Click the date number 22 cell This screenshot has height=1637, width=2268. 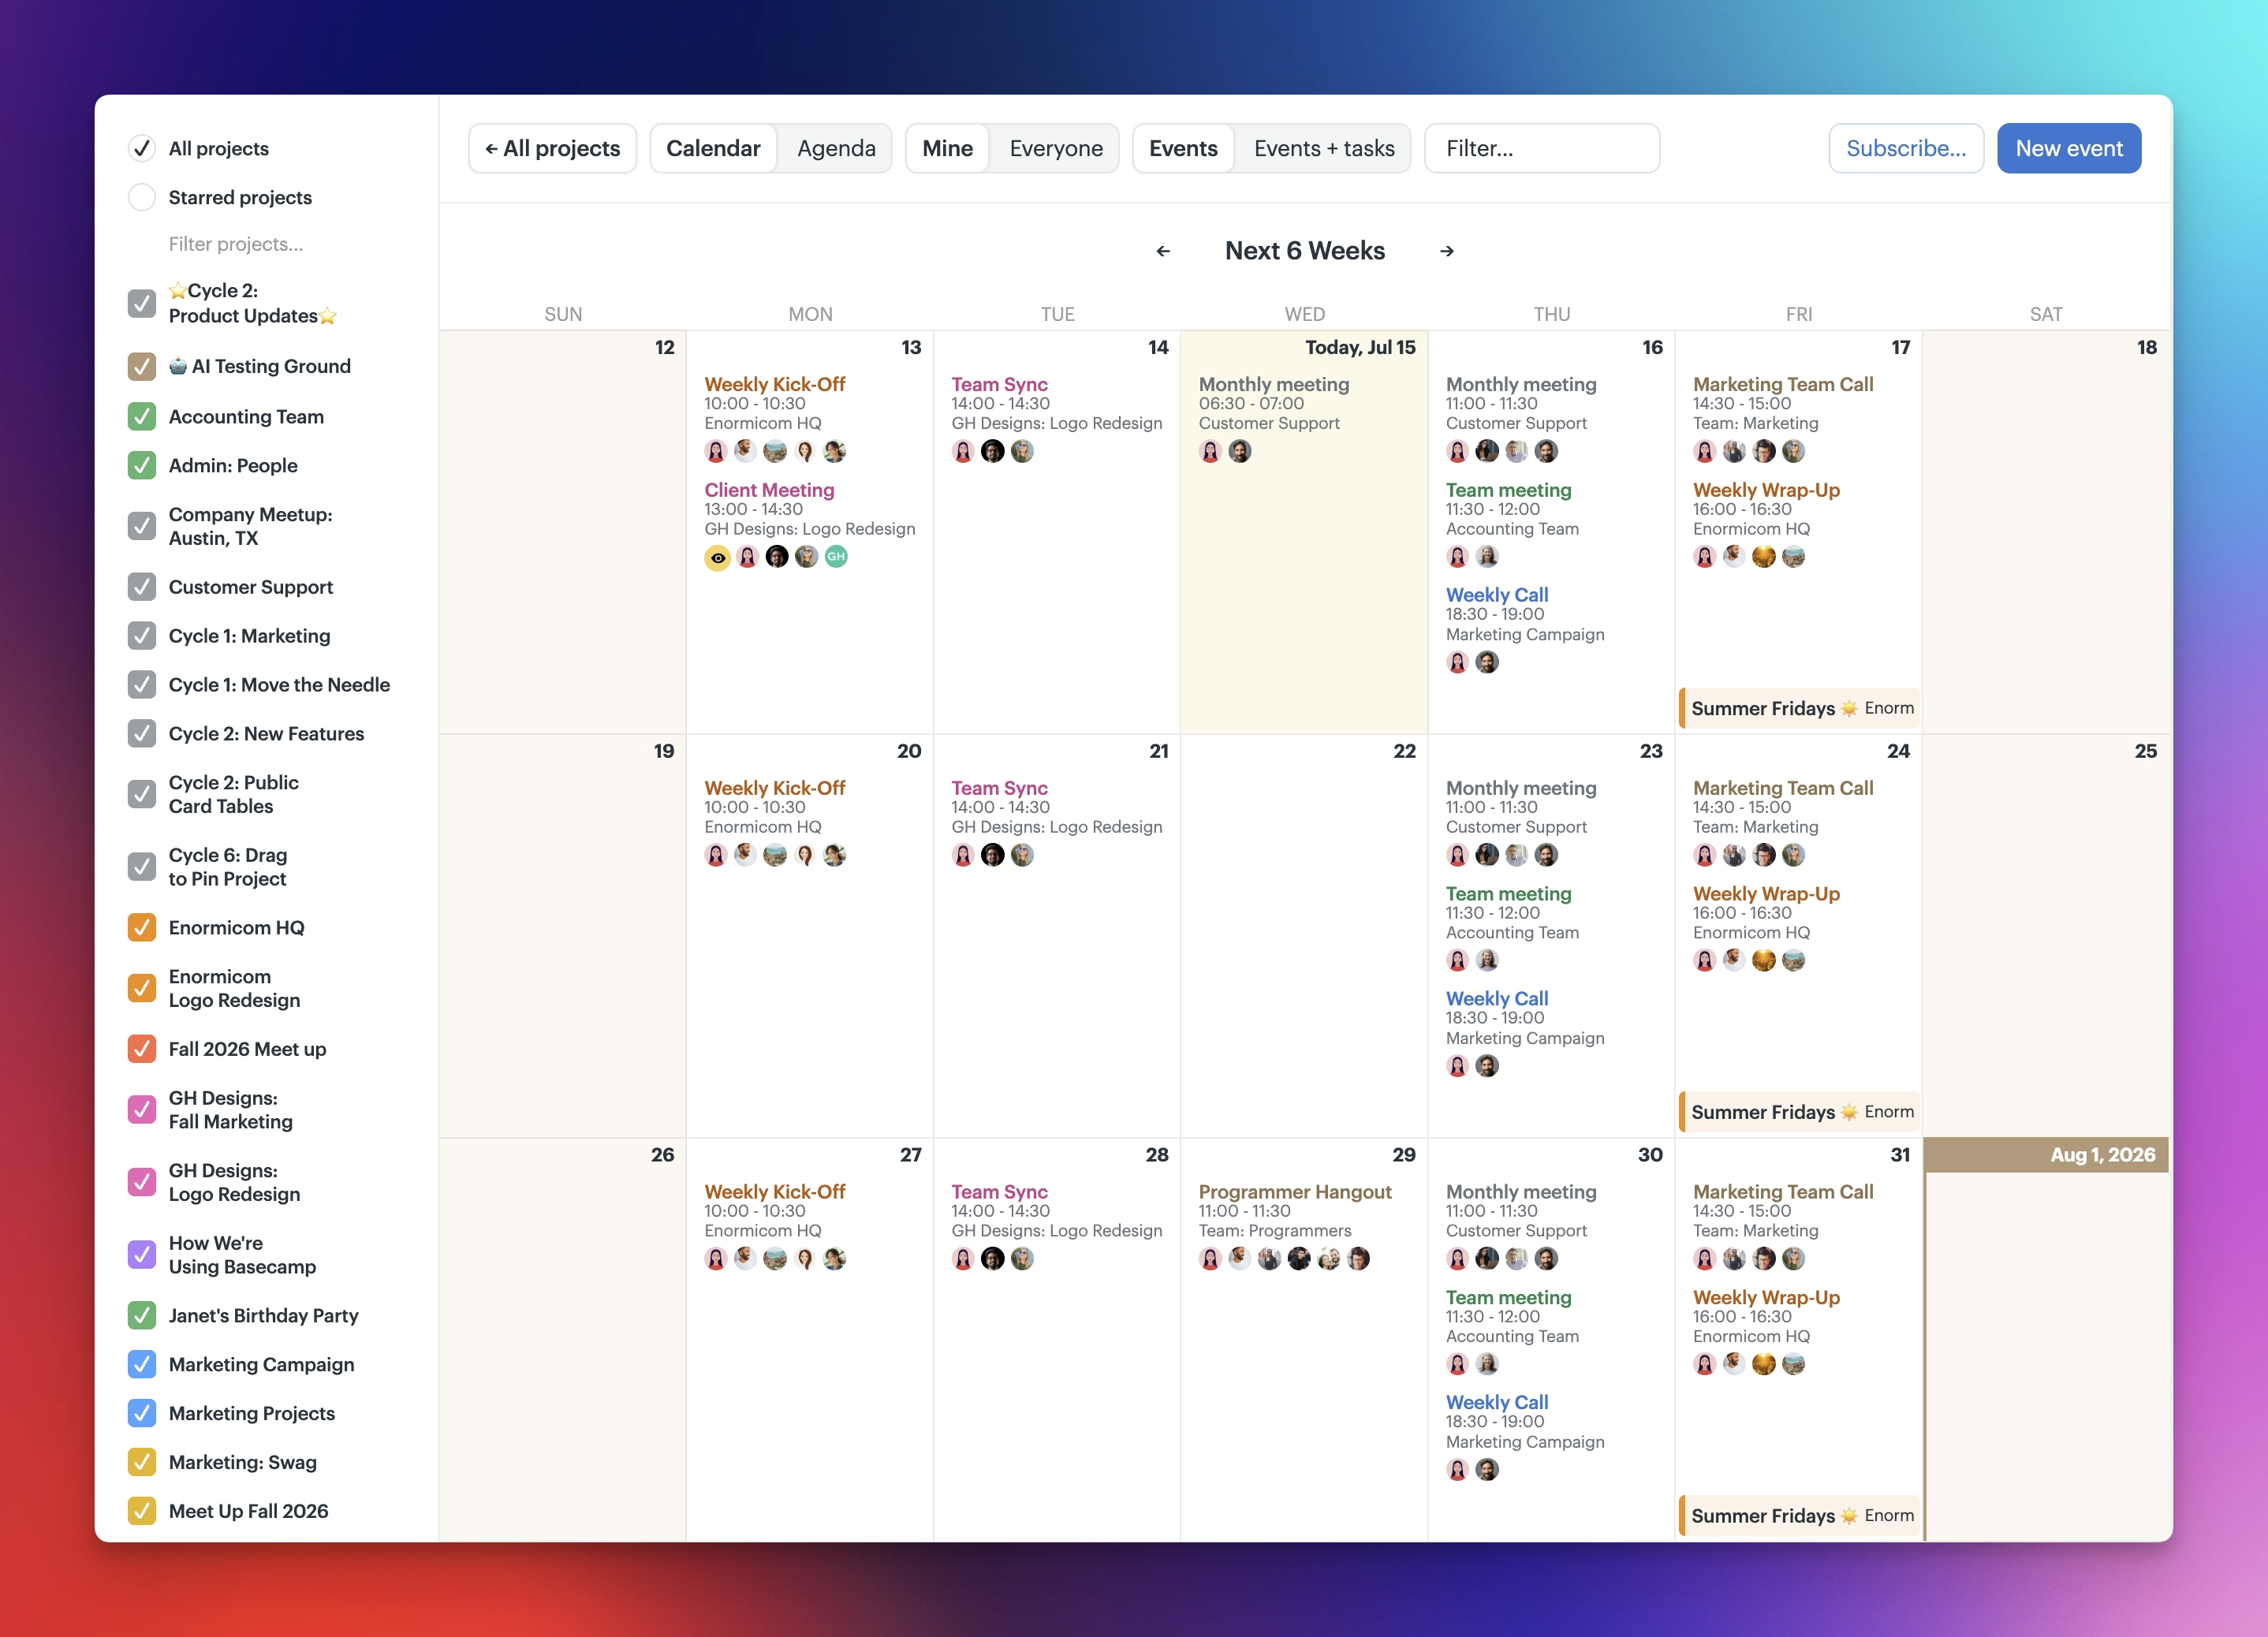tap(1404, 751)
